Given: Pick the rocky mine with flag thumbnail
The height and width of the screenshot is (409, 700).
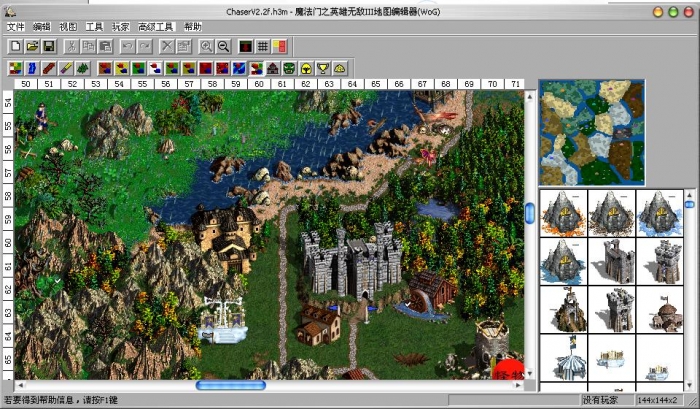Looking at the screenshot, I should (563, 310).
